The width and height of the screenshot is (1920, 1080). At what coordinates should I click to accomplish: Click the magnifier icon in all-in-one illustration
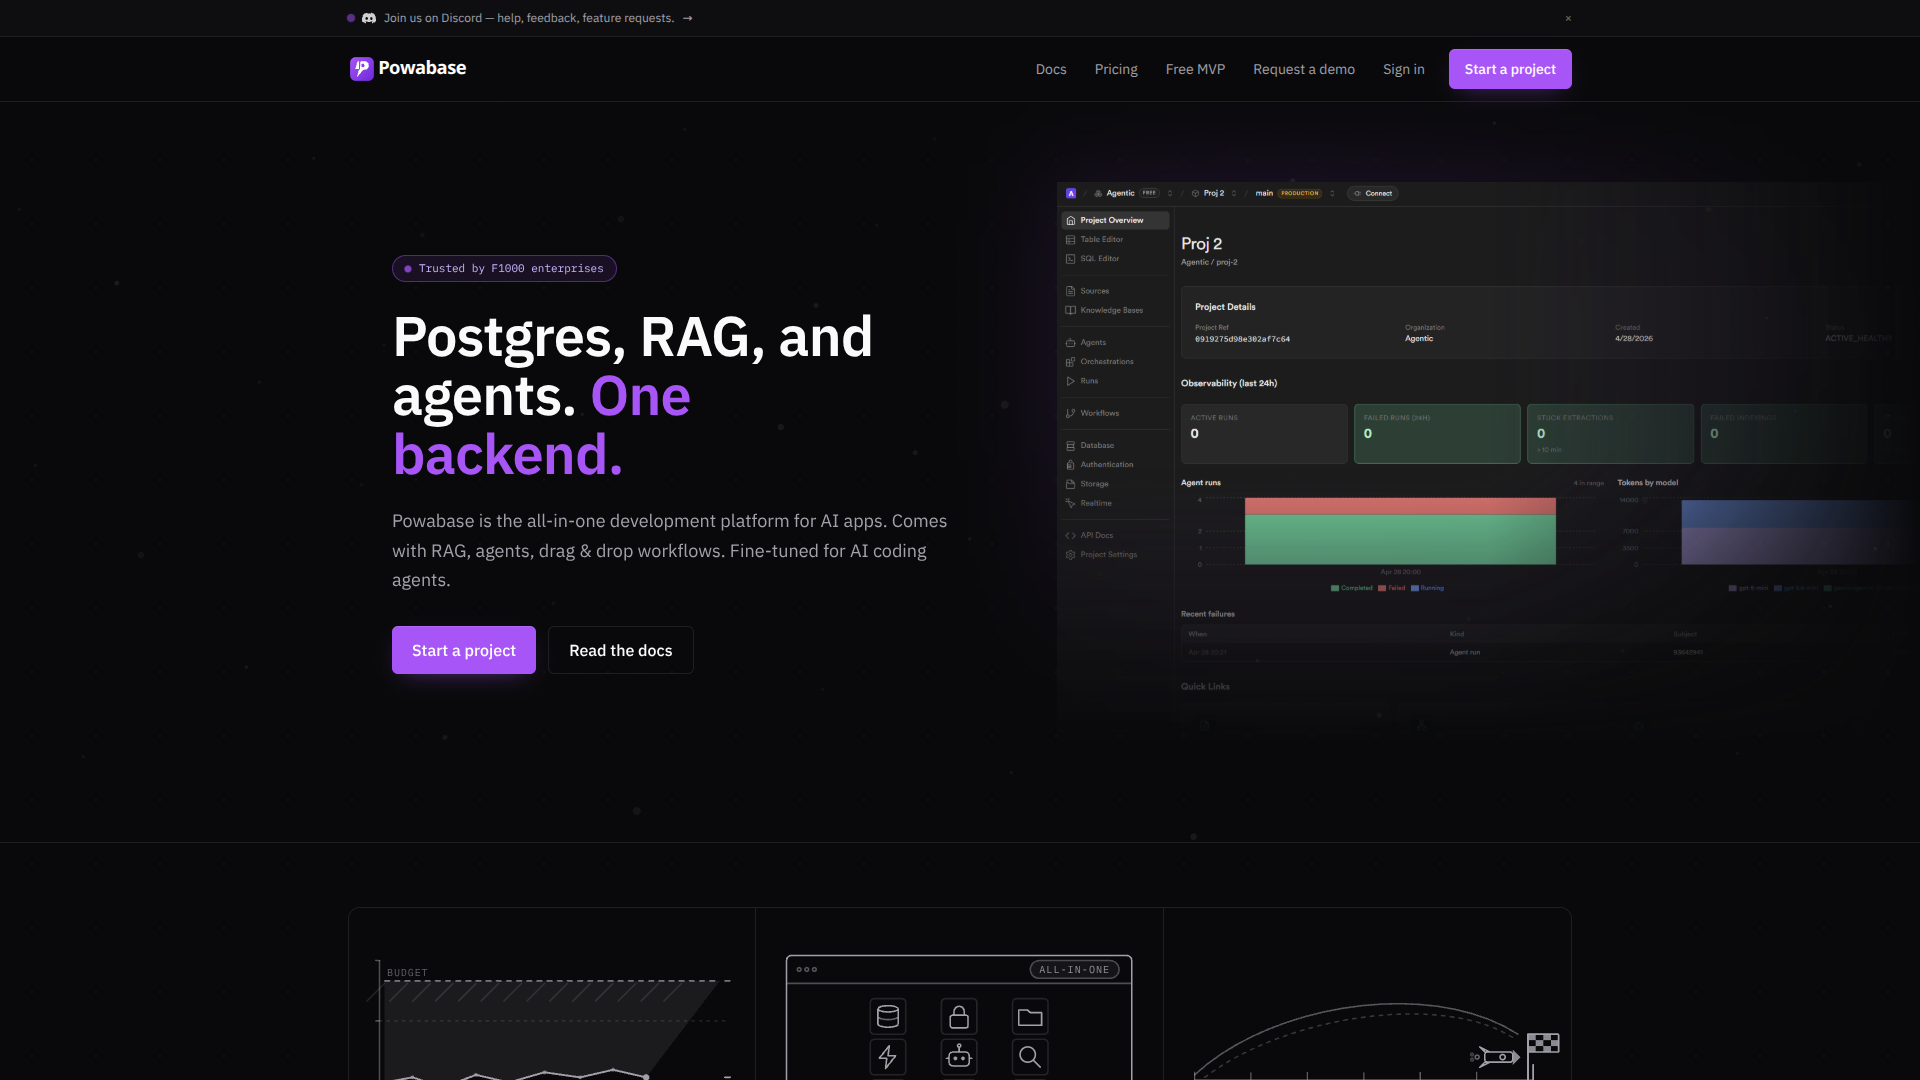1030,1057
